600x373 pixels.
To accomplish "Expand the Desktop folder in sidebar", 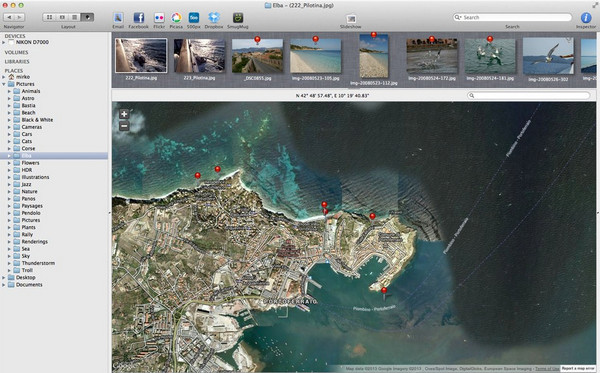I will pos(4,277).
